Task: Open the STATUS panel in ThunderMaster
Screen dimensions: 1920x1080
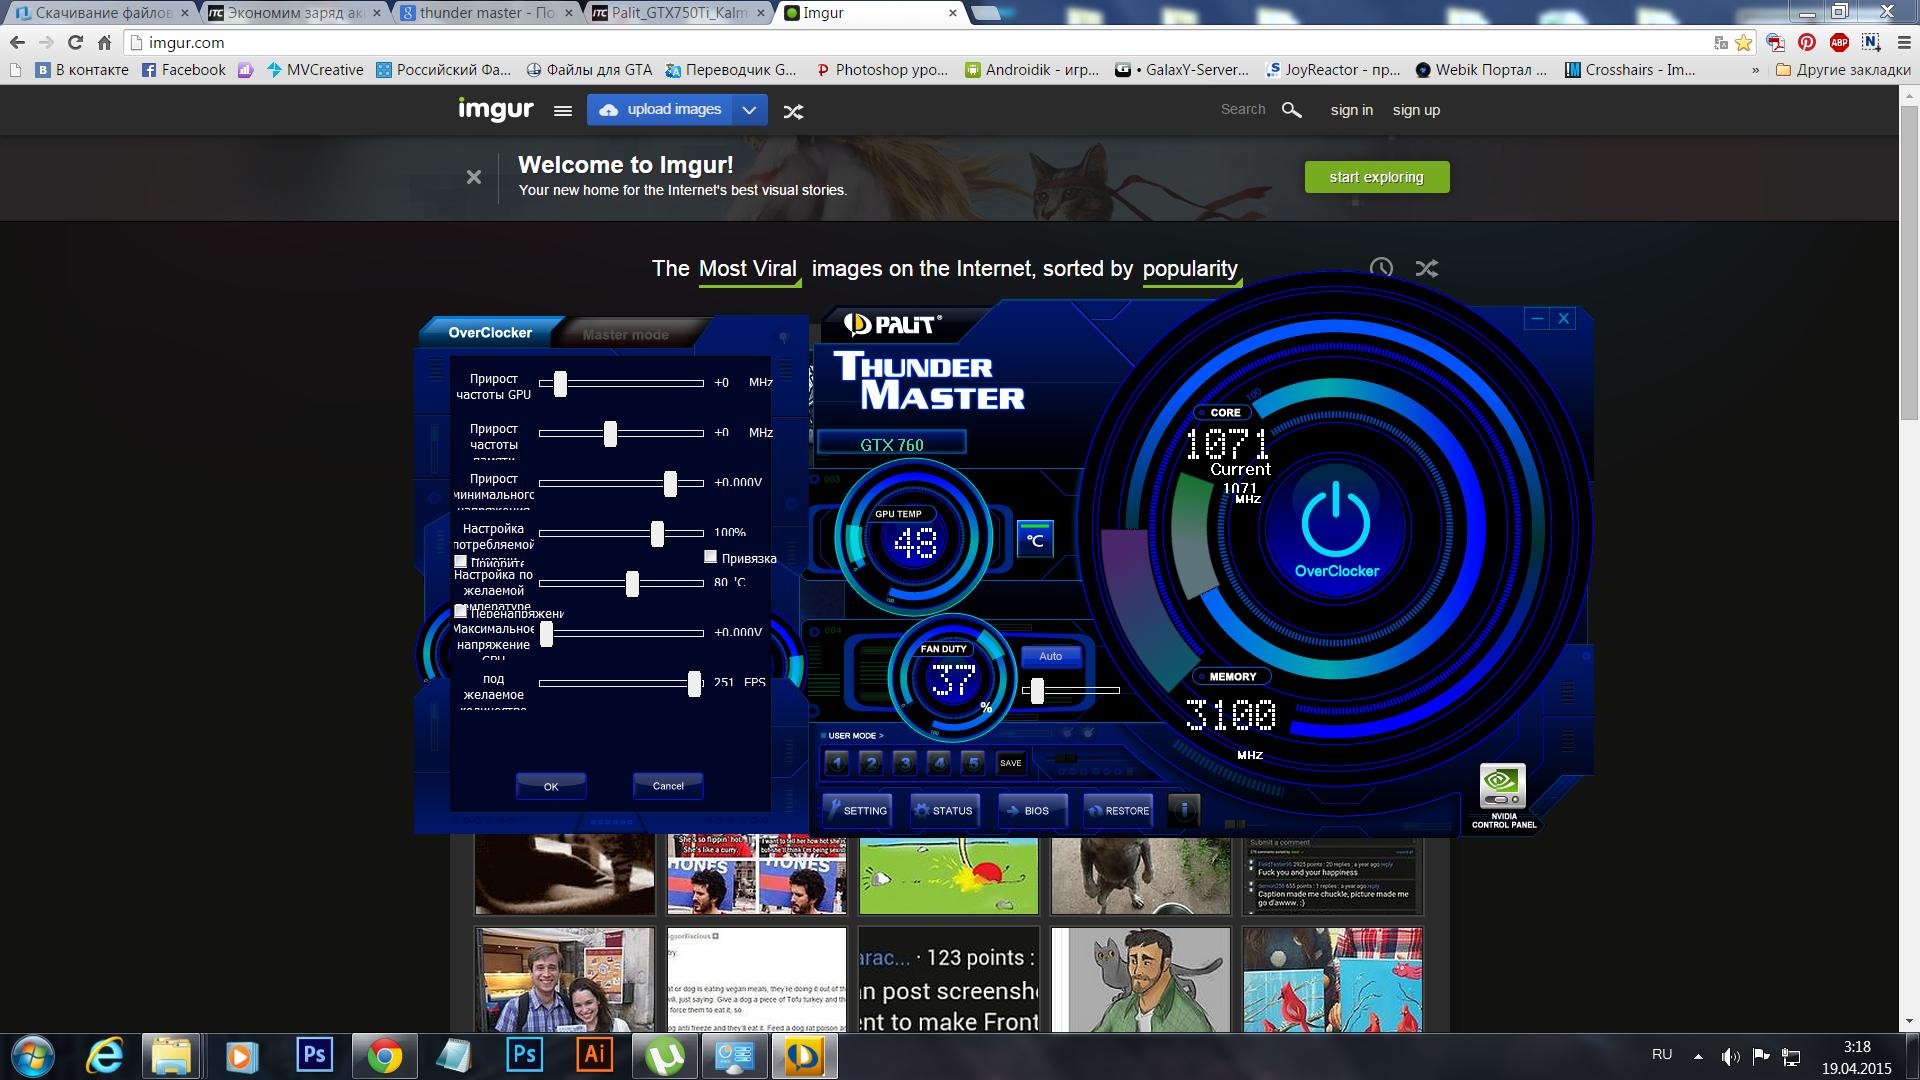Action: pyautogui.click(x=943, y=811)
